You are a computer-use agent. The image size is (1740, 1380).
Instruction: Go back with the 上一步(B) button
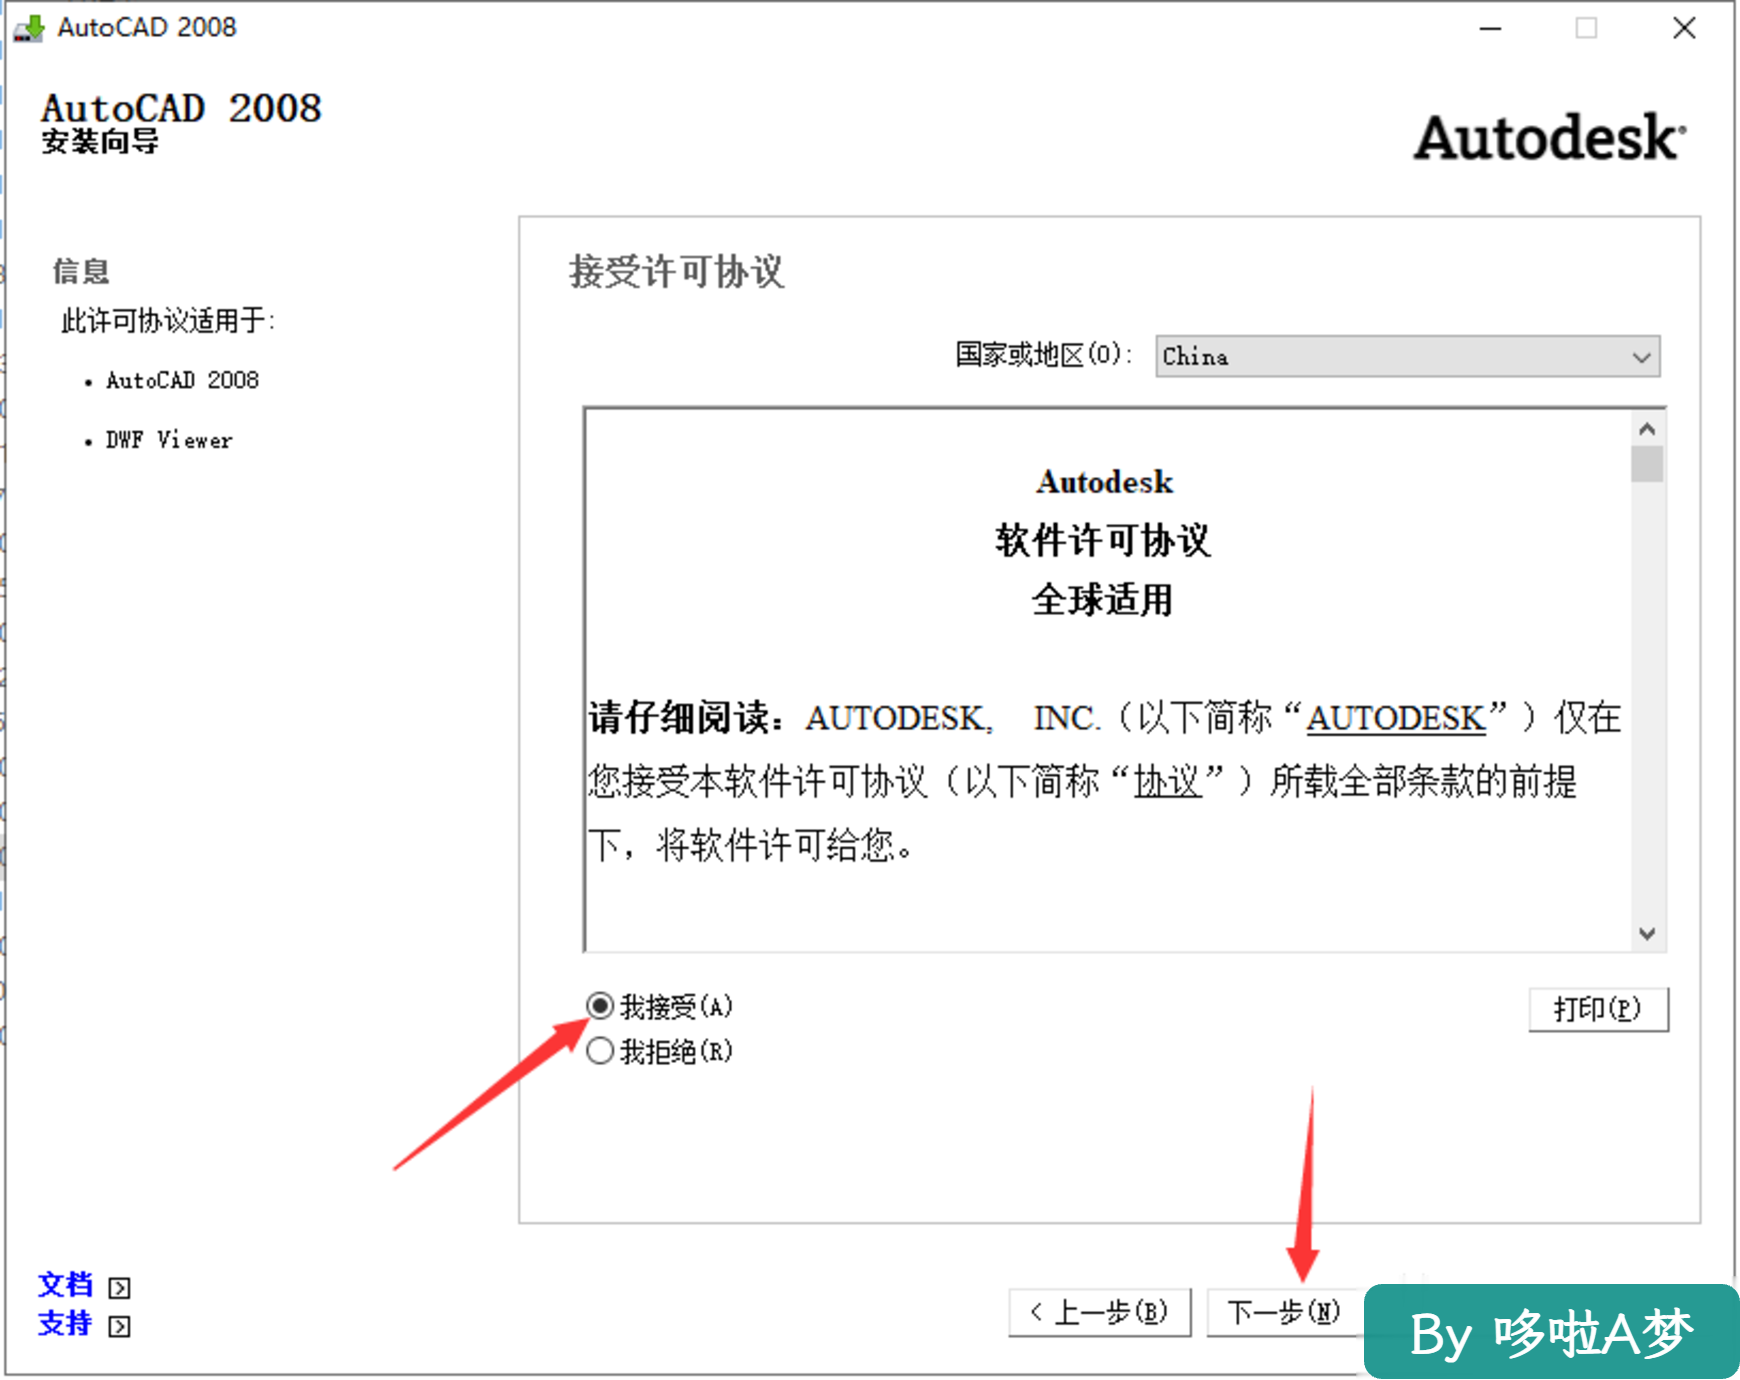(x=1100, y=1312)
